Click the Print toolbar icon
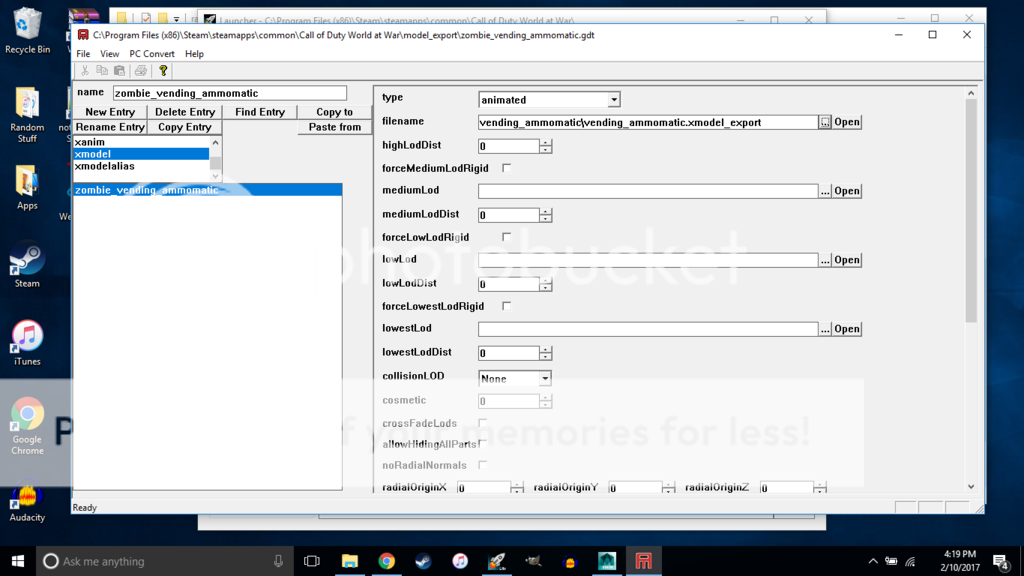This screenshot has width=1024, height=576. point(140,71)
